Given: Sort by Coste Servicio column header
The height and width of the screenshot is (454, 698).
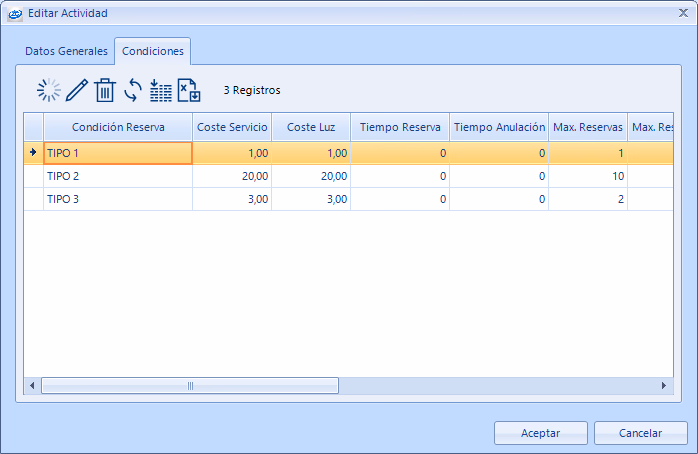Looking at the screenshot, I should pos(232,127).
